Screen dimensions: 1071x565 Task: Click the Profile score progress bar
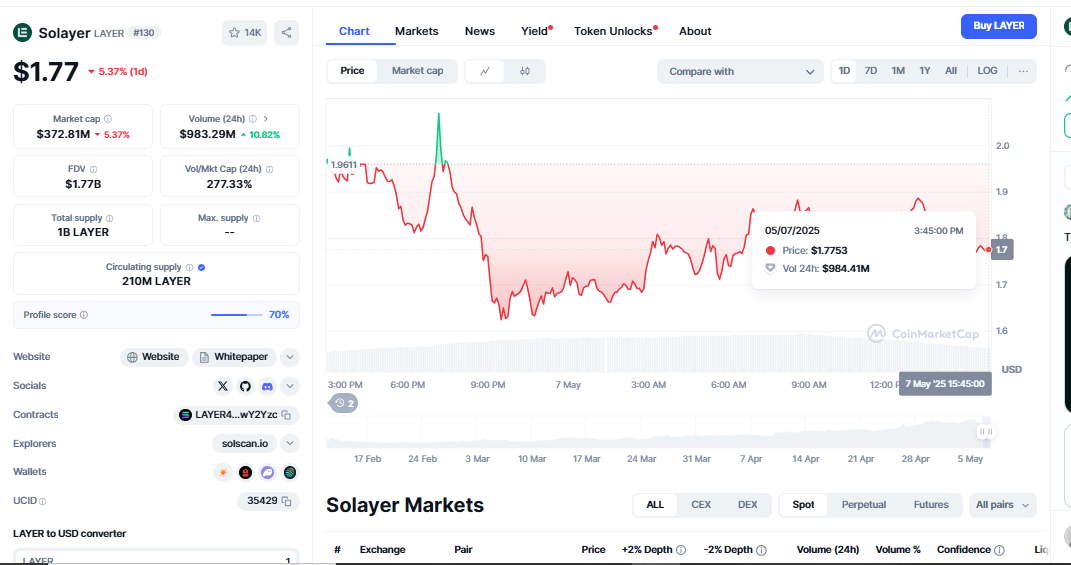point(236,315)
